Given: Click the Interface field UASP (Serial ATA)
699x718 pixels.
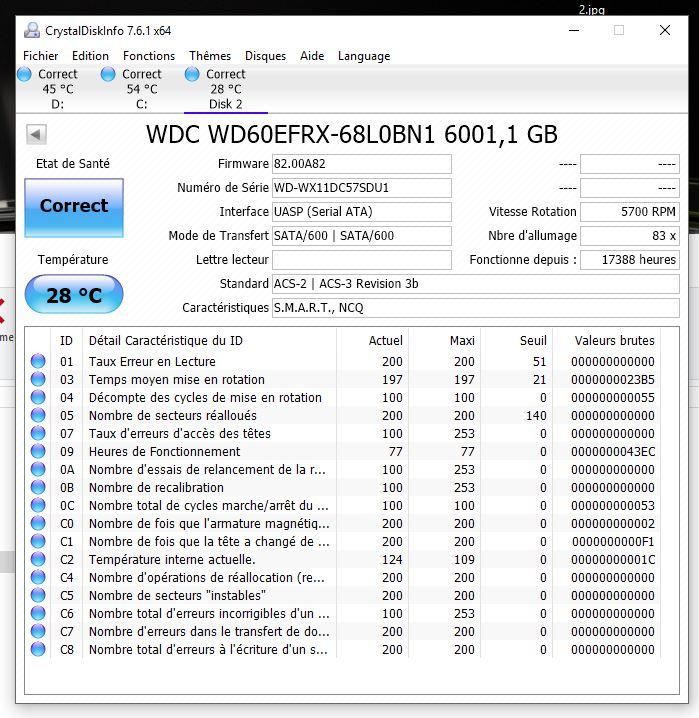Looking at the screenshot, I should [x=362, y=212].
